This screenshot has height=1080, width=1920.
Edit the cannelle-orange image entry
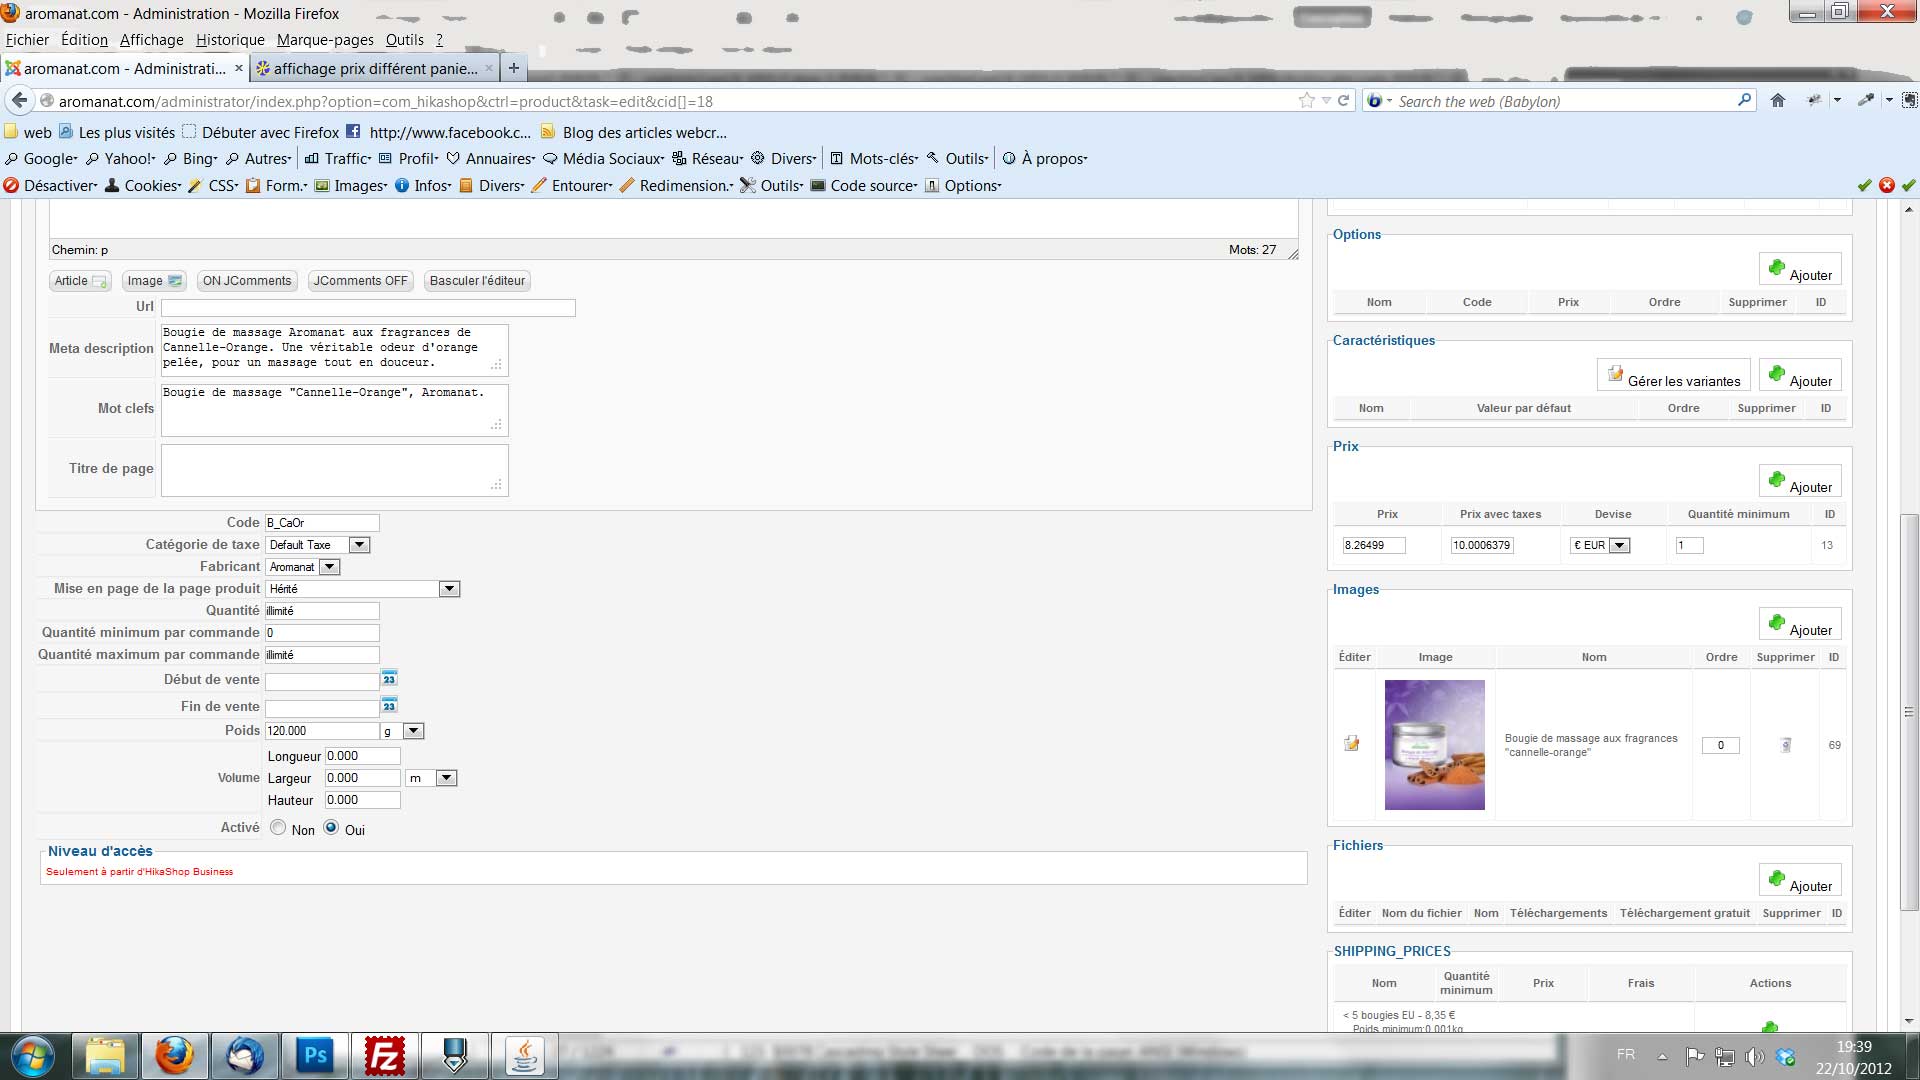click(x=1352, y=744)
